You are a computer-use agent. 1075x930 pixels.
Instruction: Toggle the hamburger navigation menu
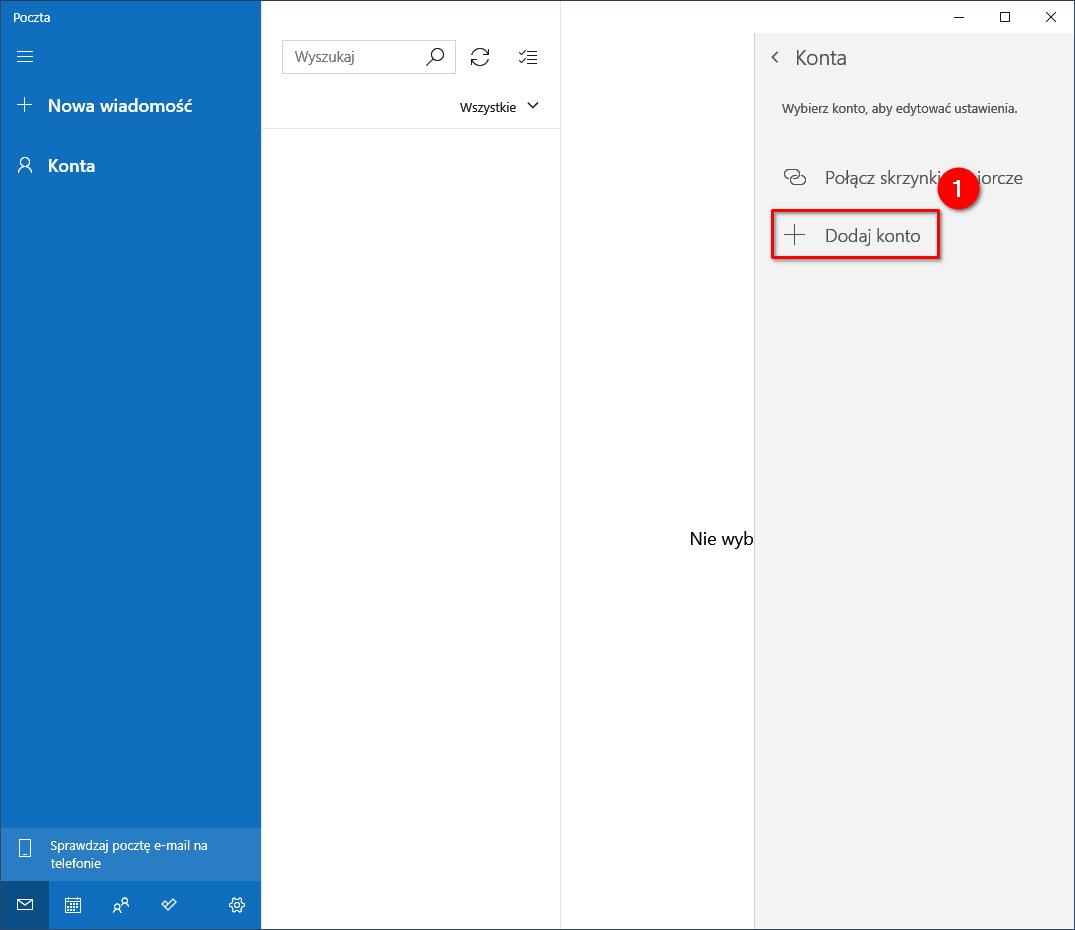(25, 56)
